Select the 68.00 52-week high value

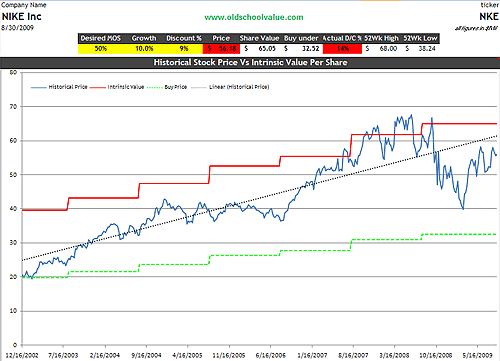click(382, 49)
